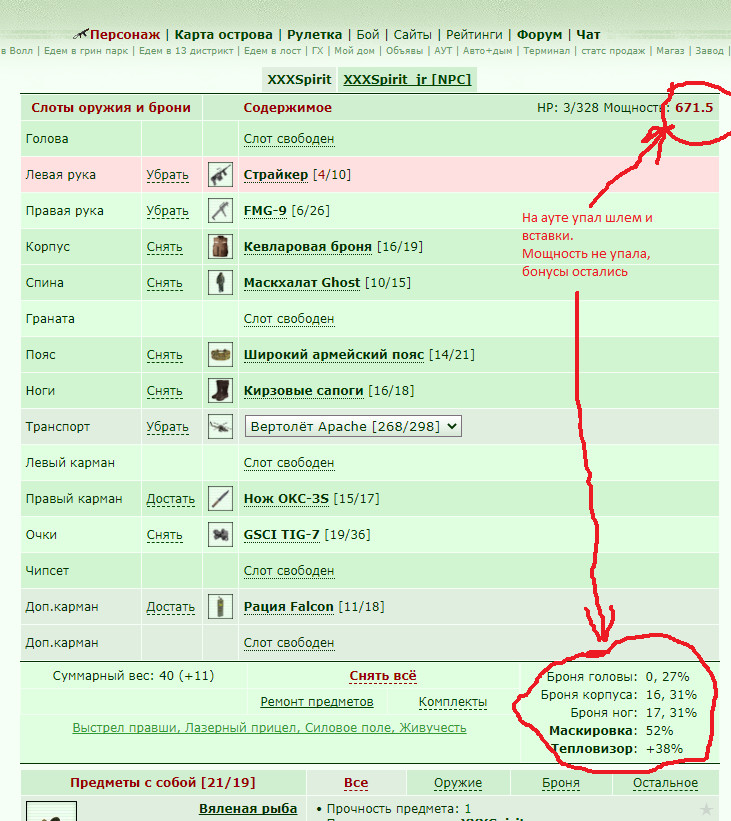Click the статс продаж shortcut

pos(613,51)
